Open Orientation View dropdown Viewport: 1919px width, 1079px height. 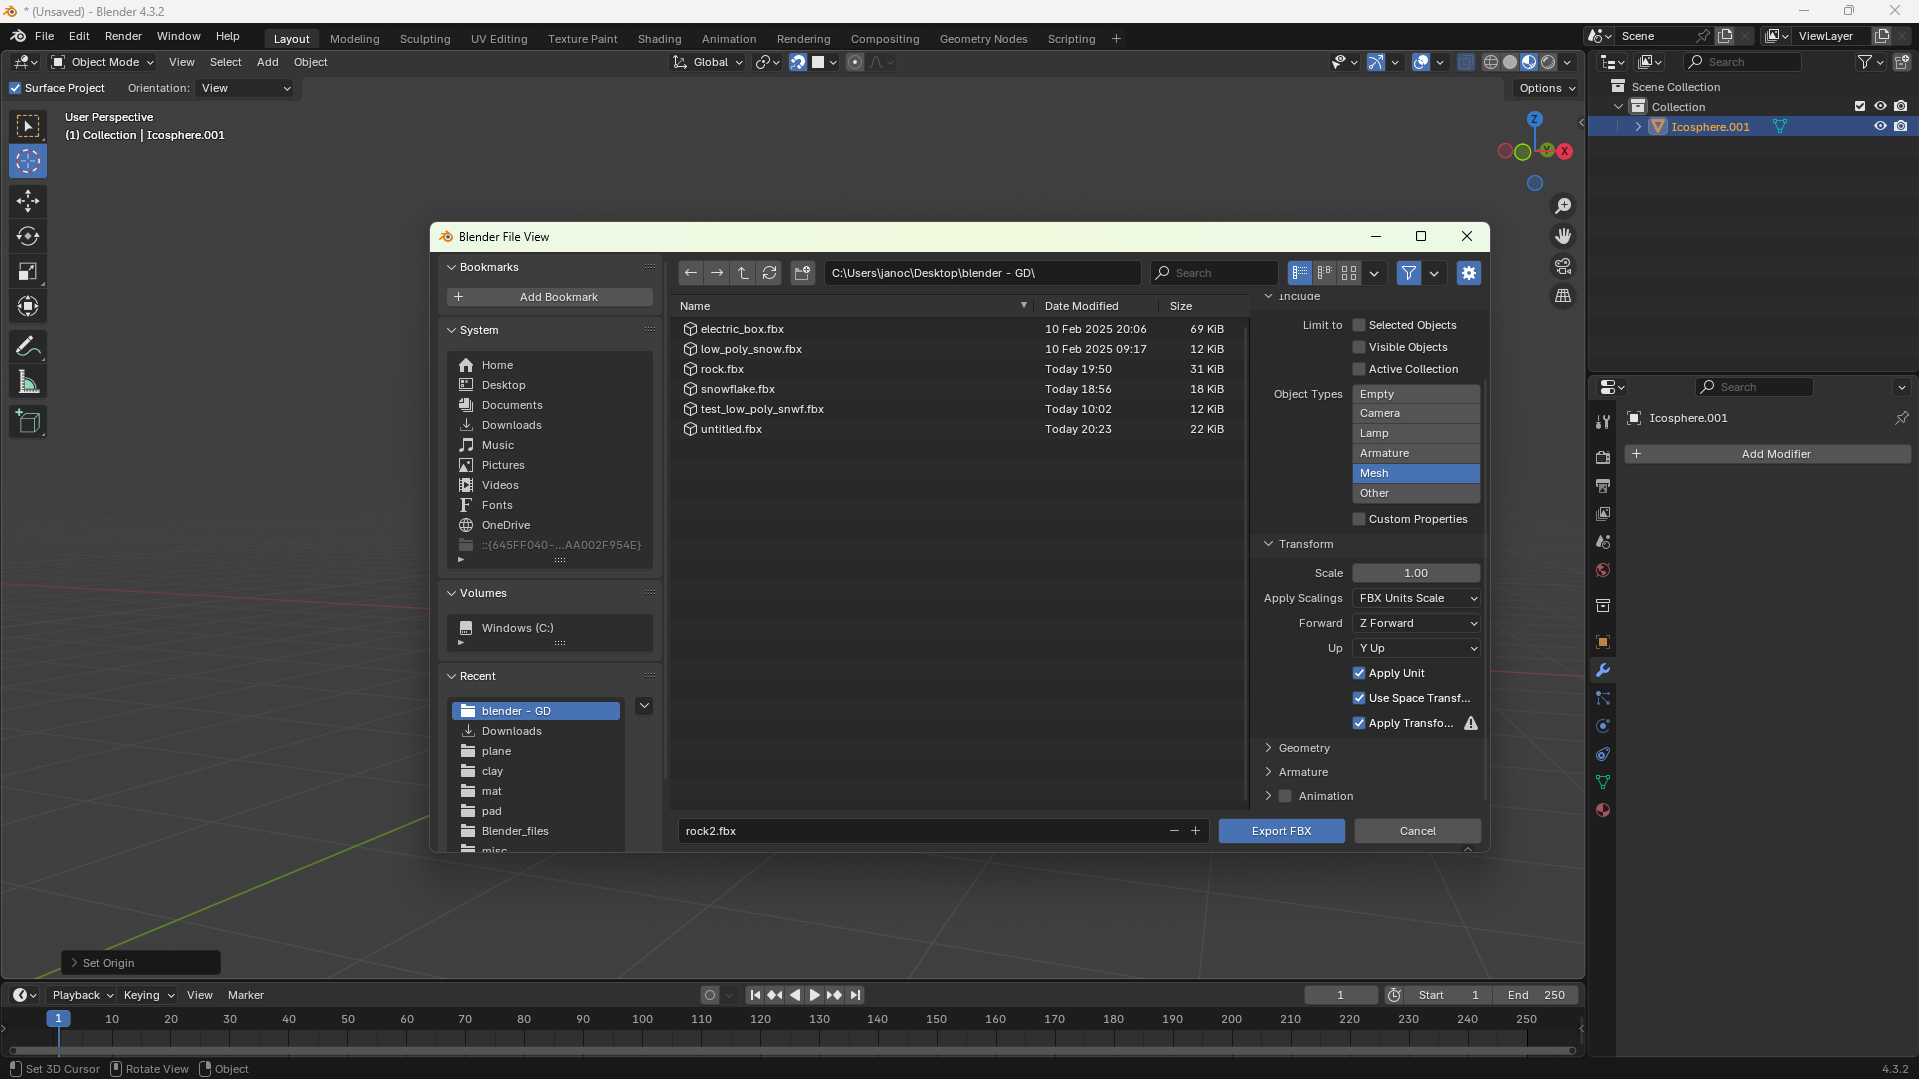pos(245,88)
